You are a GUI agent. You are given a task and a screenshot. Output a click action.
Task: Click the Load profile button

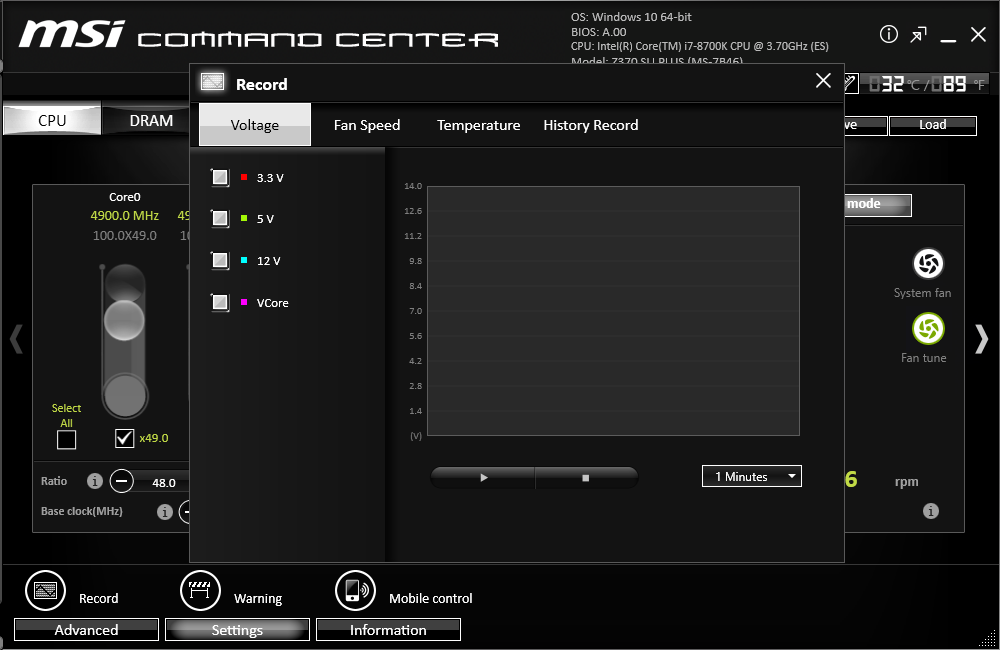pos(932,125)
